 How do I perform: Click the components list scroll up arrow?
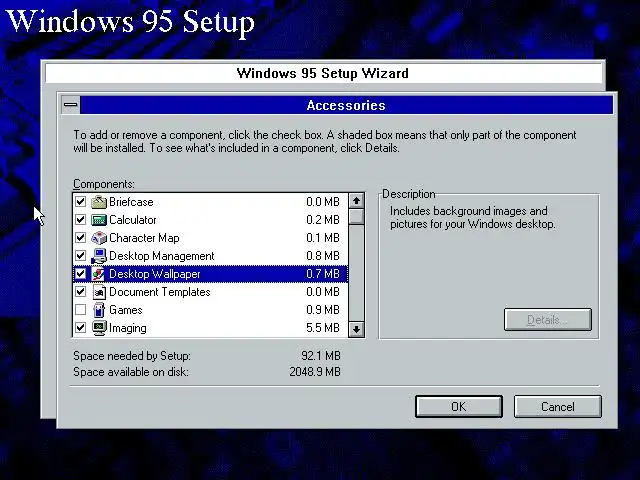tap(356, 201)
